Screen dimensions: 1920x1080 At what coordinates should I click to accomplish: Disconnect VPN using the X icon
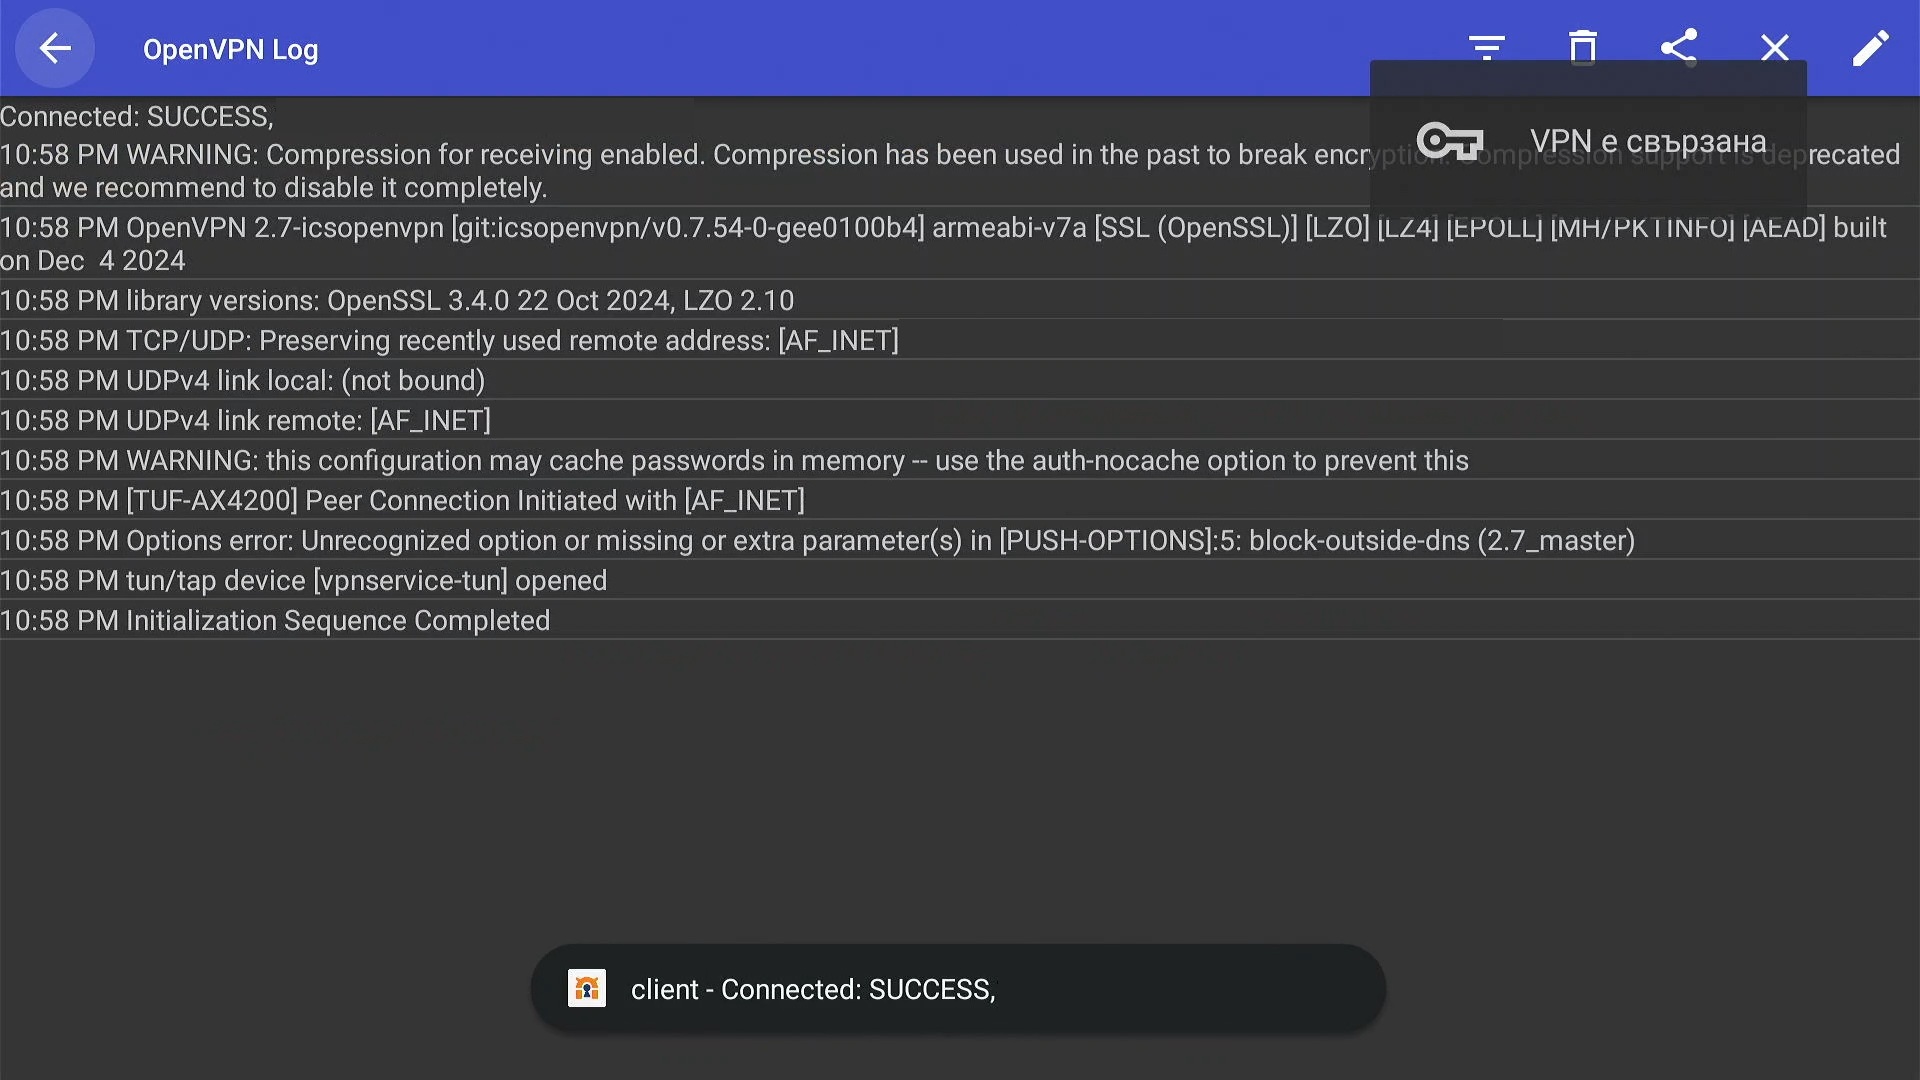(1775, 48)
